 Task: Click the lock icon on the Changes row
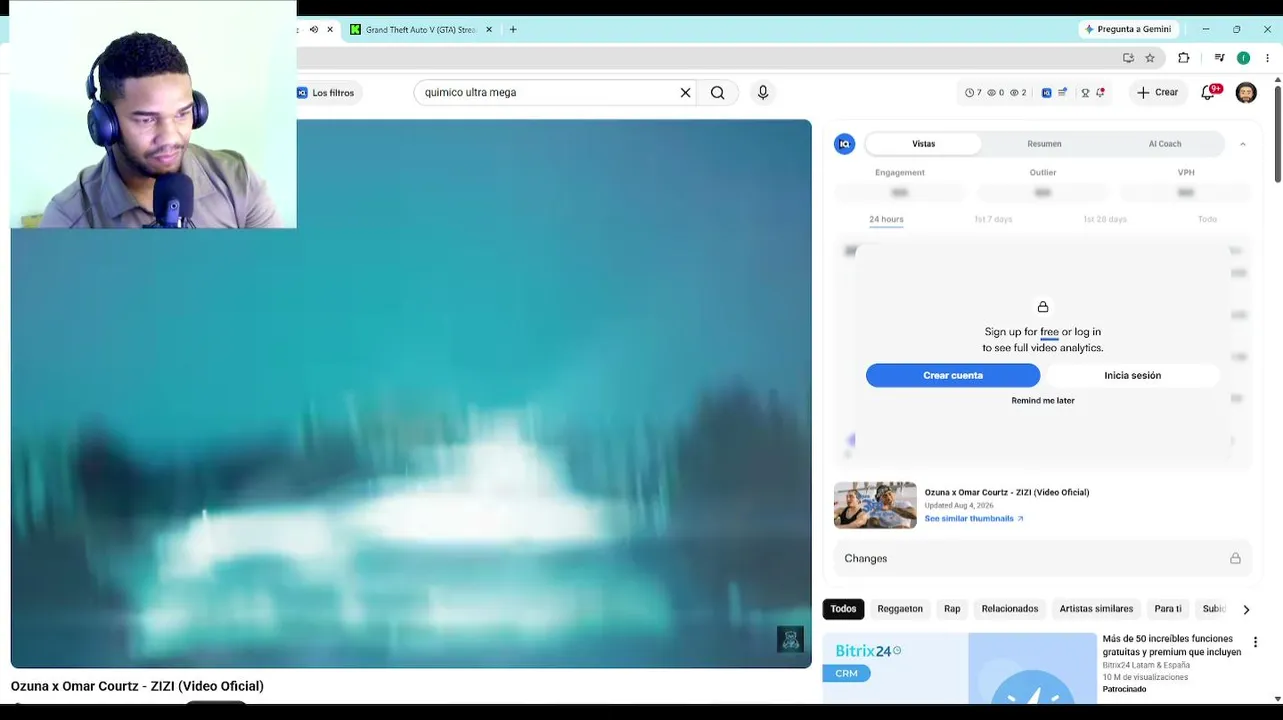1235,558
